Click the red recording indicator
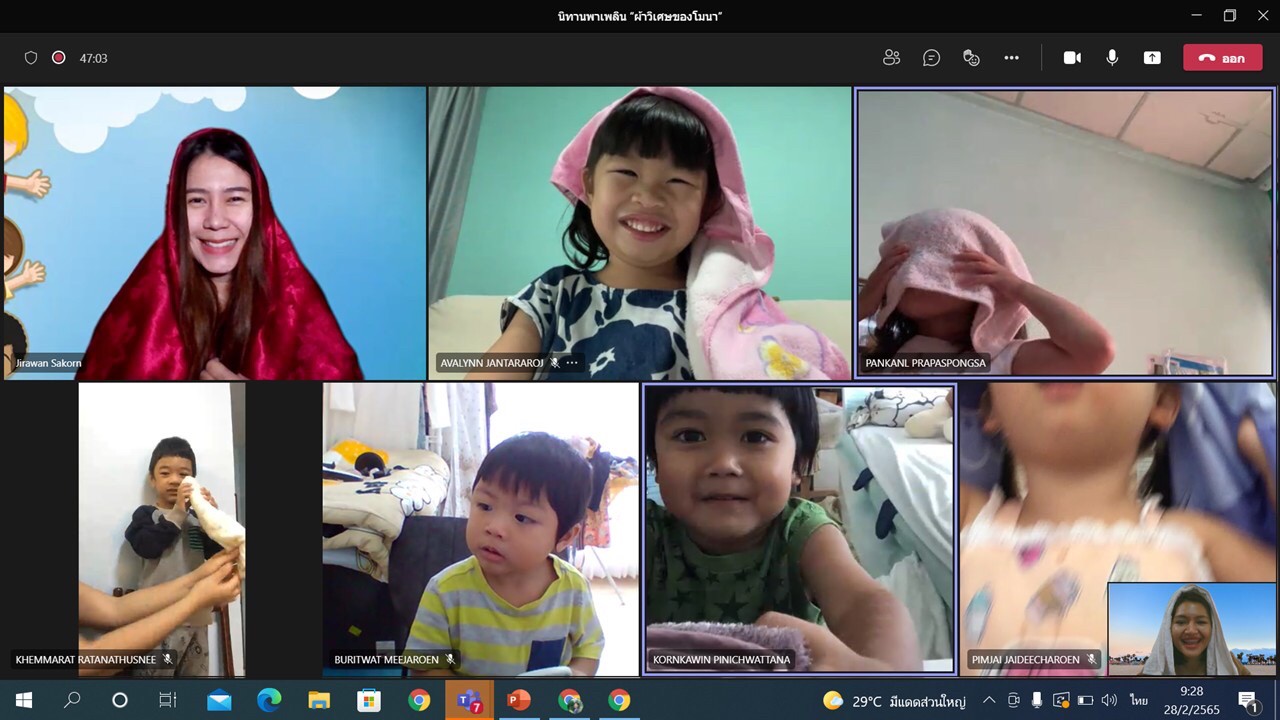Image resolution: width=1280 pixels, height=720 pixels. click(x=58, y=58)
